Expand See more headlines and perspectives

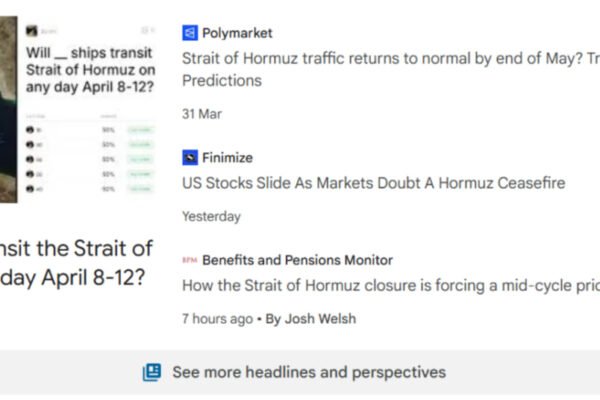[308, 372]
